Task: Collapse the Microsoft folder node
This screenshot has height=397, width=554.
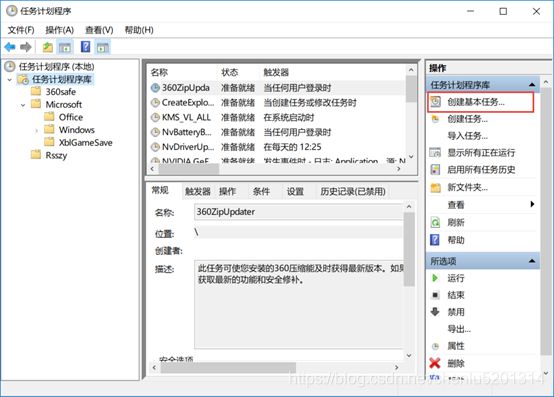Action: 23,105
